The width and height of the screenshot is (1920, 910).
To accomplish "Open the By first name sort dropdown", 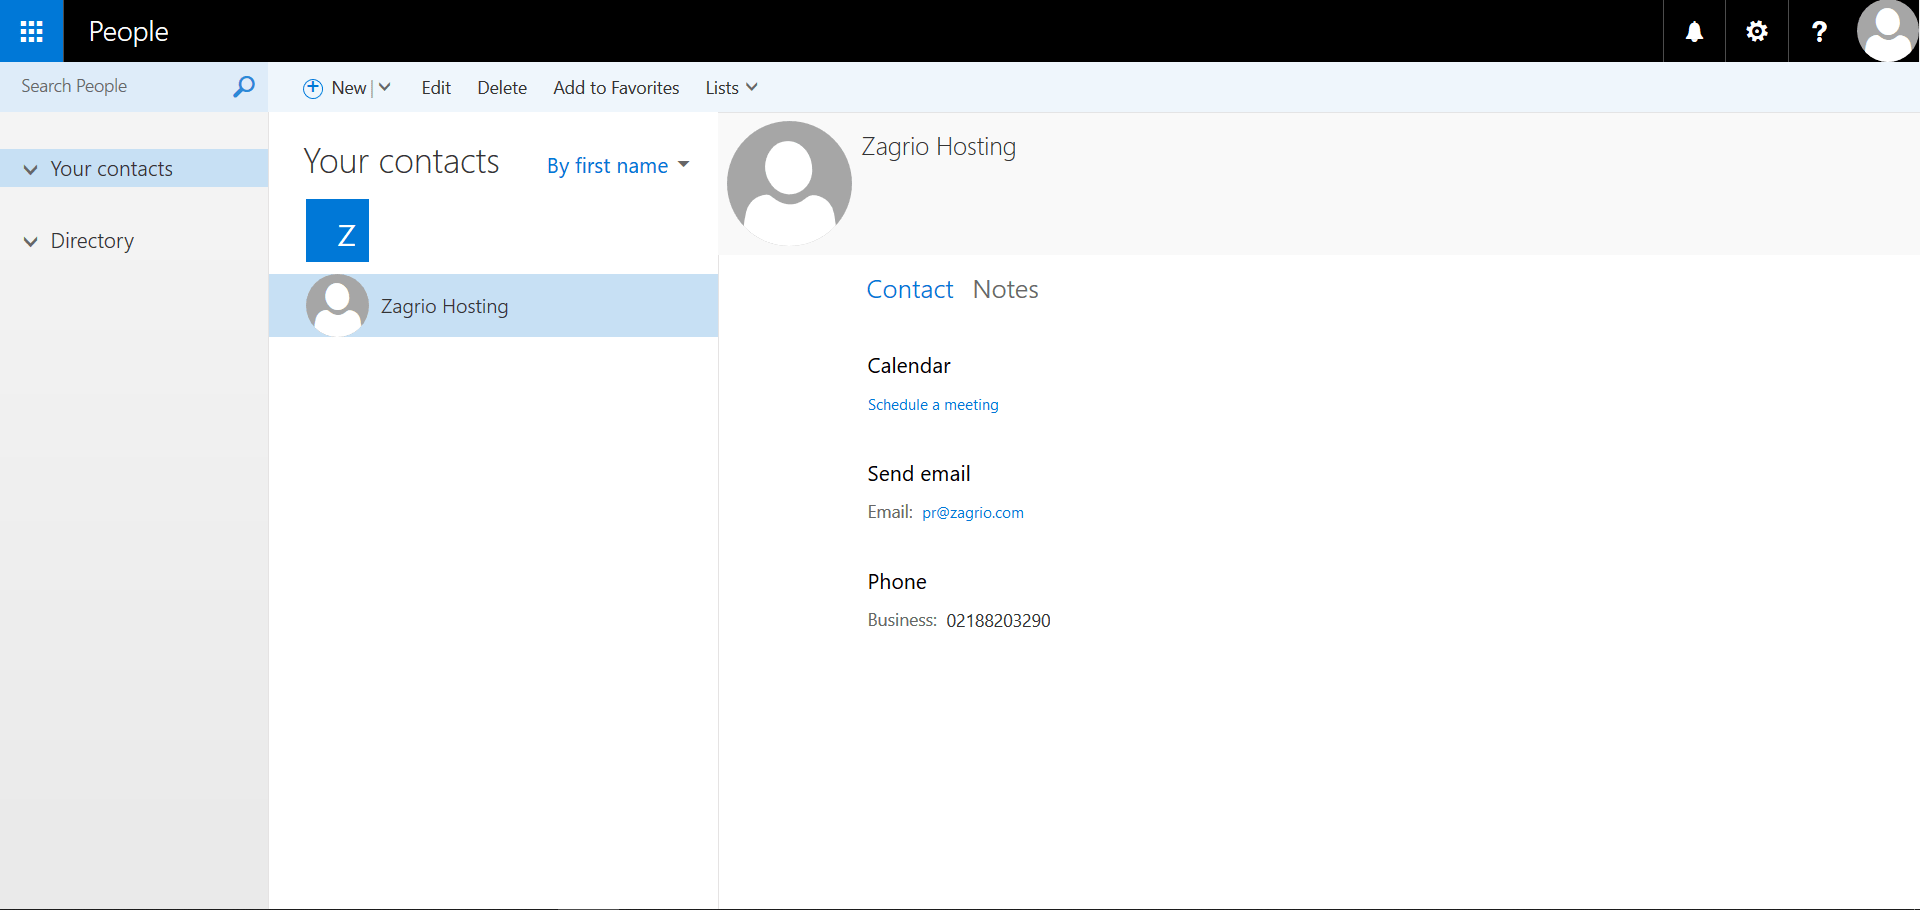I will [x=618, y=166].
